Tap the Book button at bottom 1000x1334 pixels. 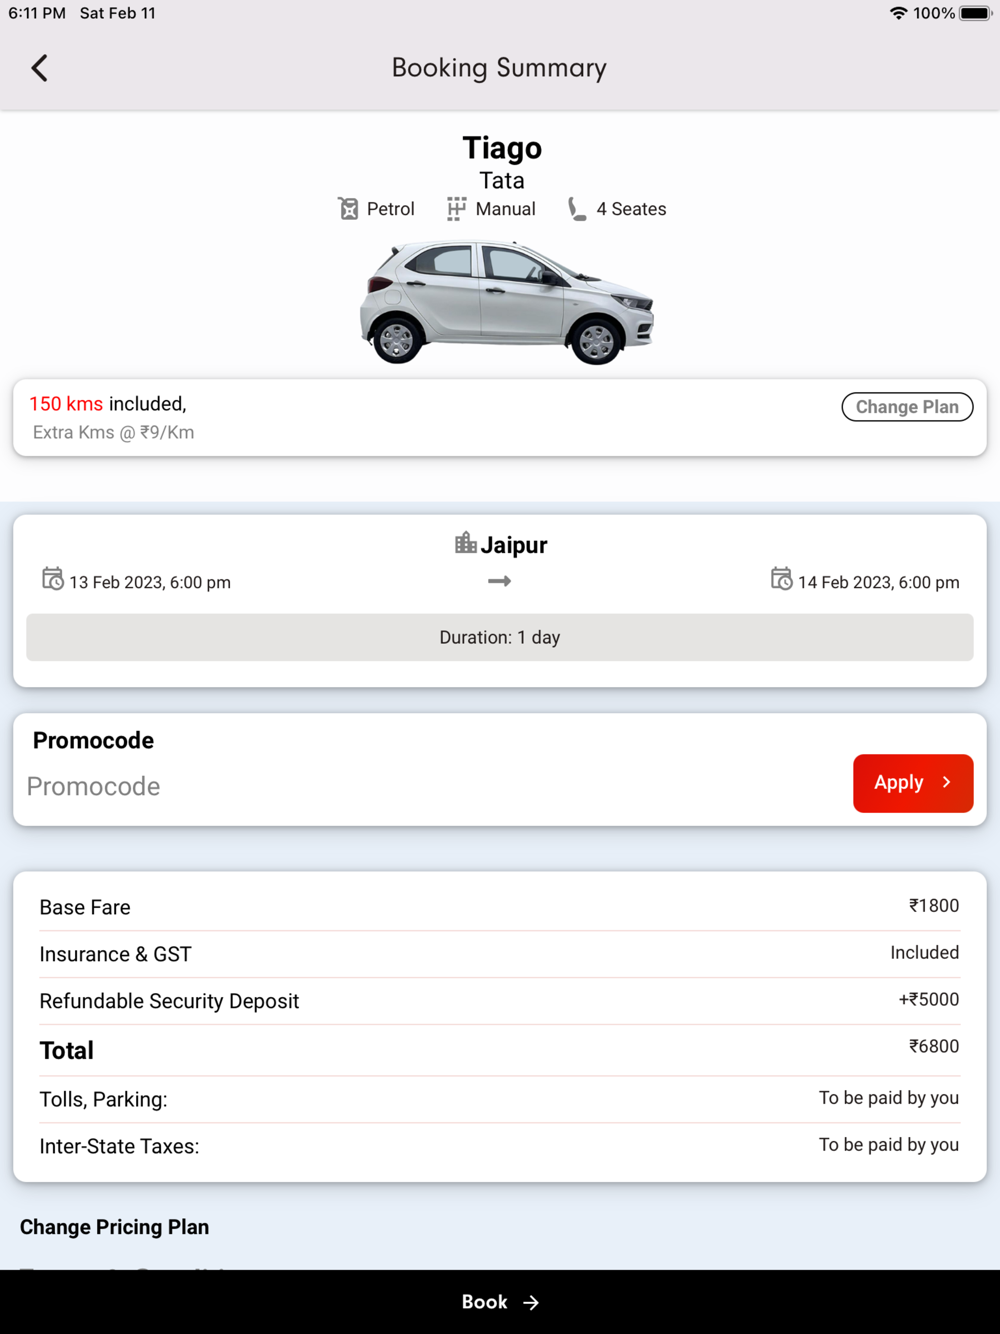(500, 1302)
